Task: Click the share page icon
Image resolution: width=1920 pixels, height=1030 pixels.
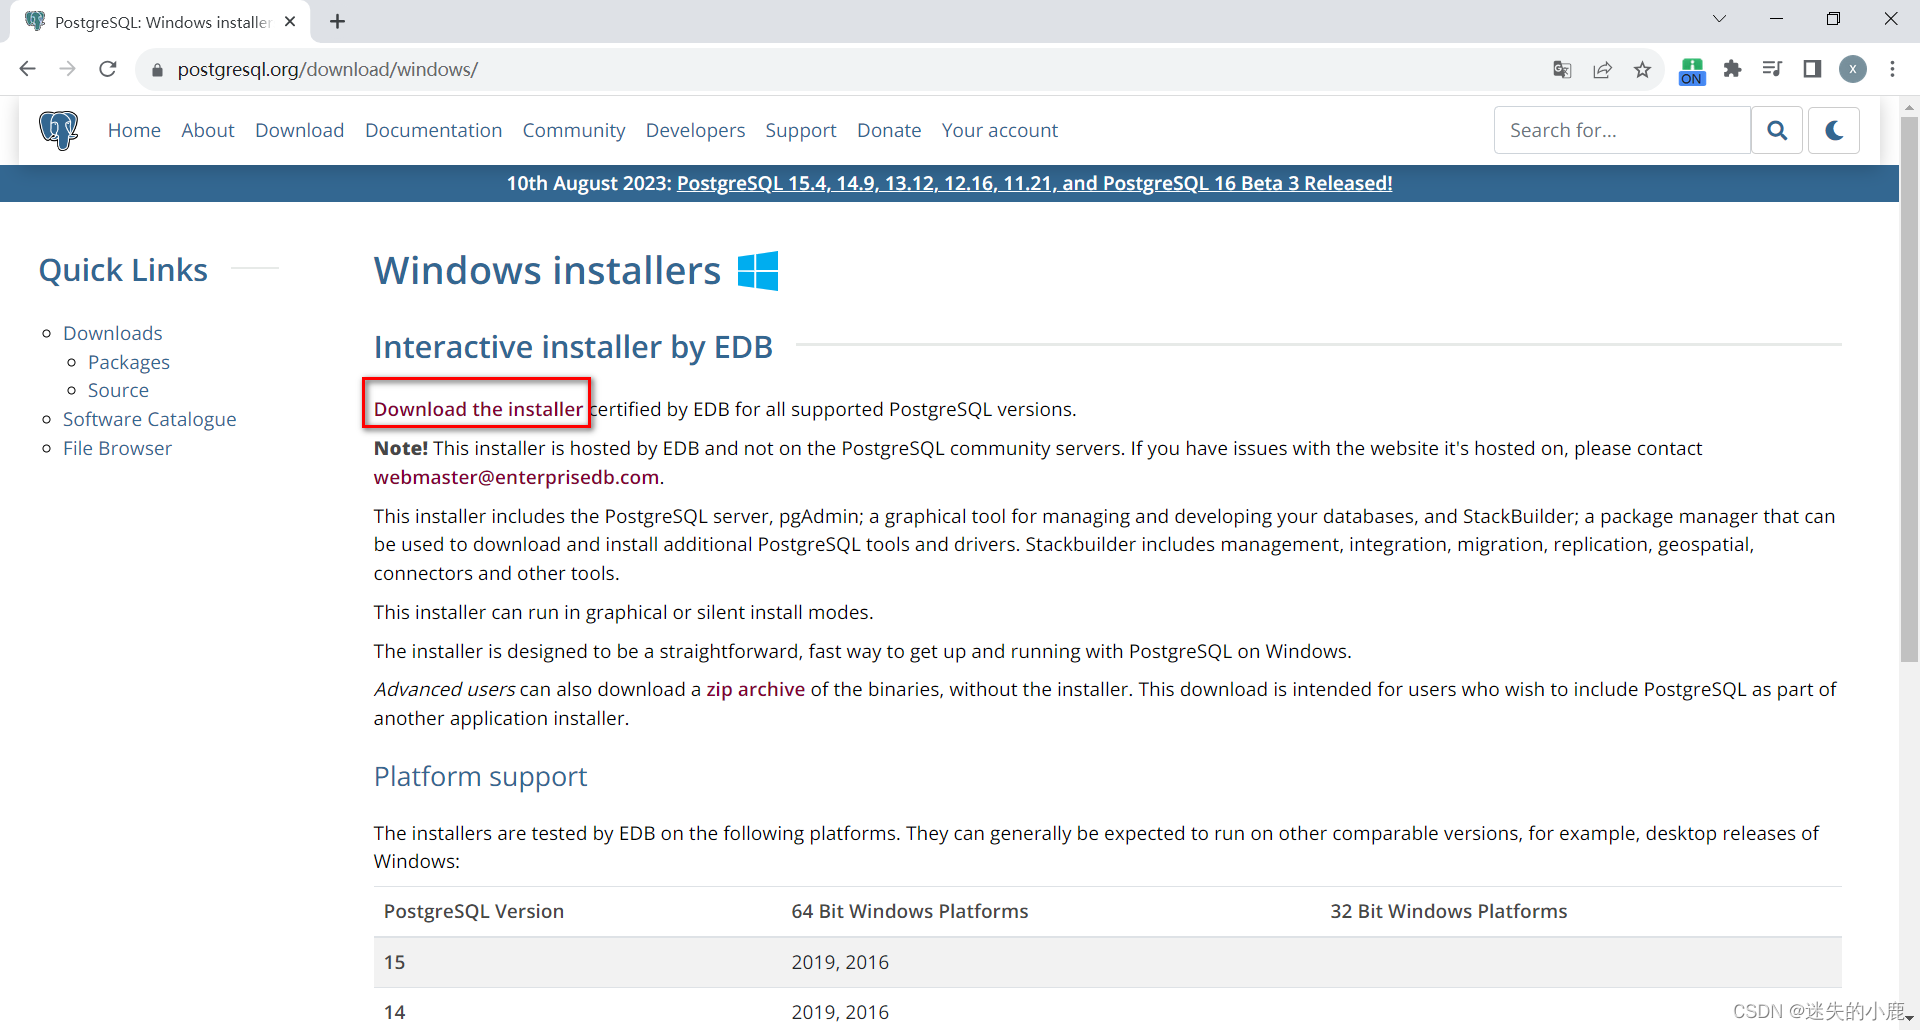Action: click(x=1602, y=69)
